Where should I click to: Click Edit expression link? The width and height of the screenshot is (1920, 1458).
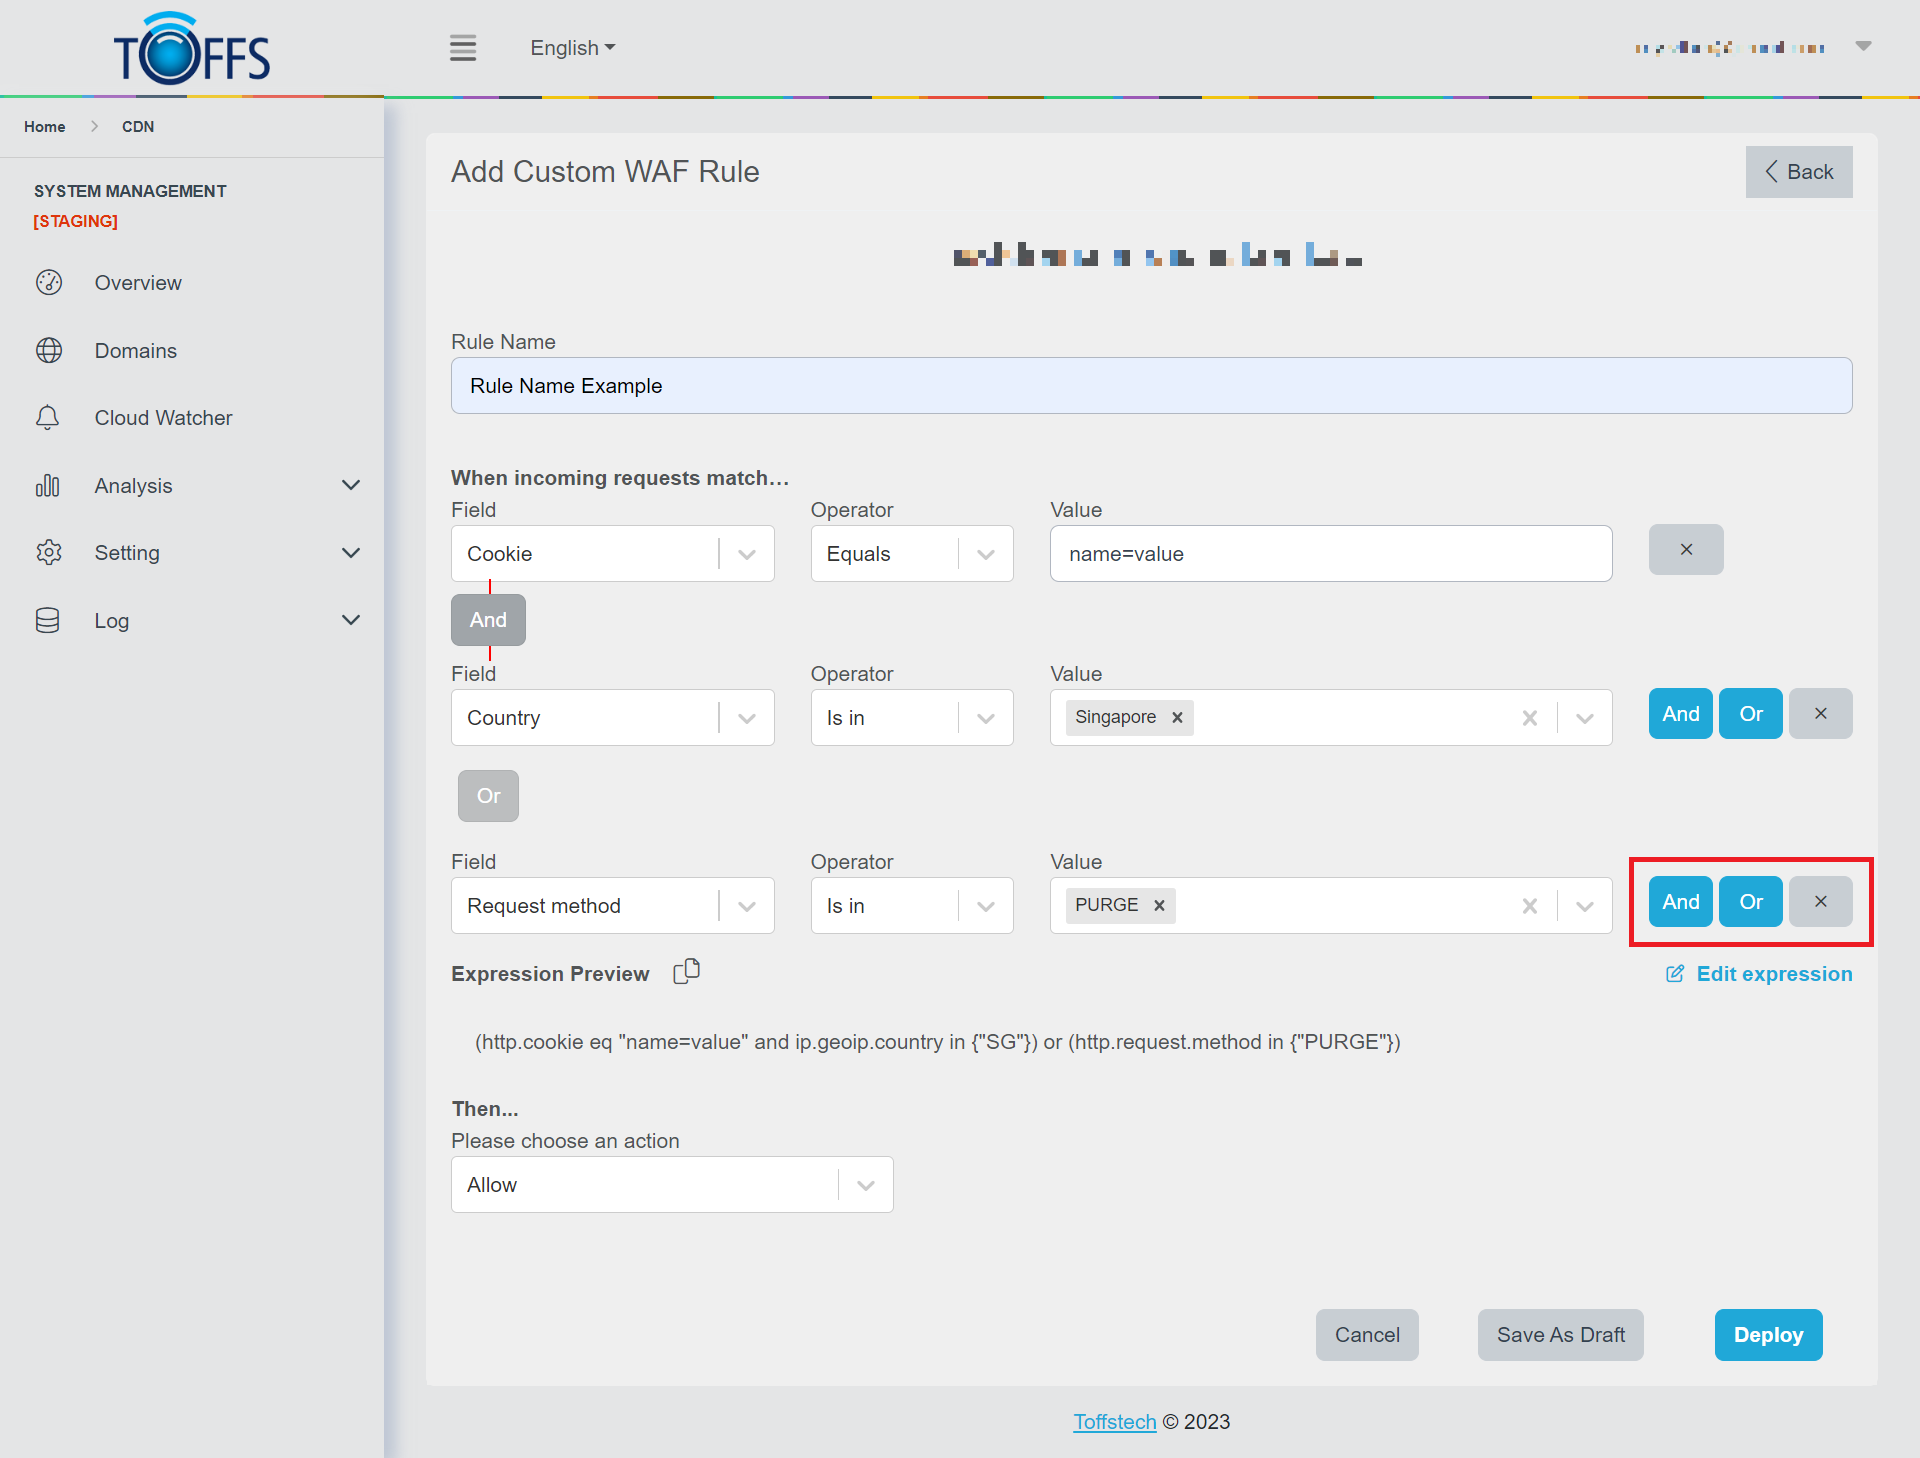click(1759, 974)
